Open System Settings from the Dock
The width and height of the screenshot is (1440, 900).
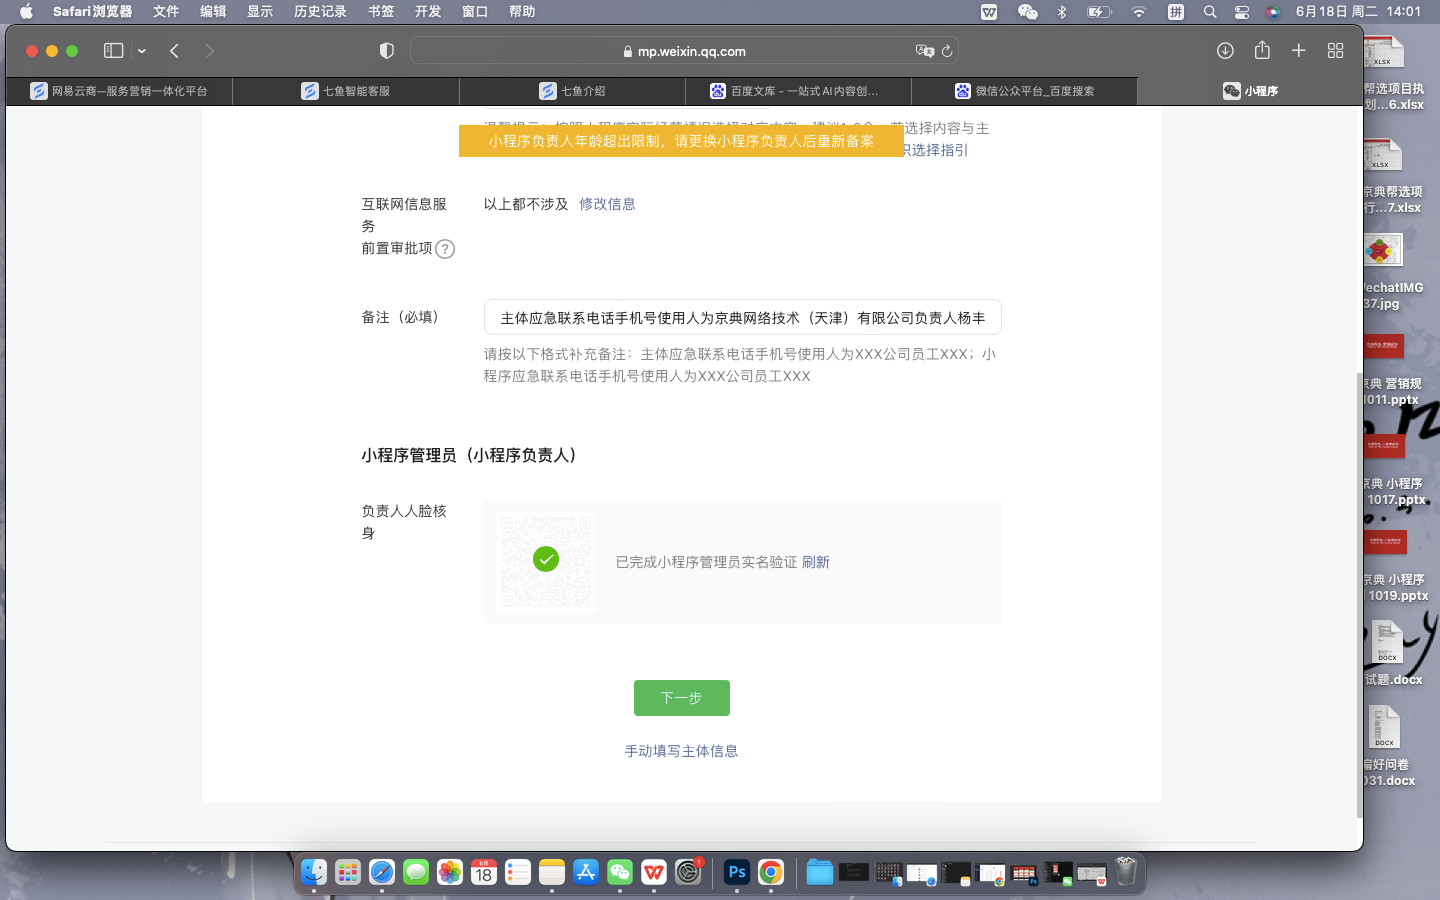tap(688, 872)
